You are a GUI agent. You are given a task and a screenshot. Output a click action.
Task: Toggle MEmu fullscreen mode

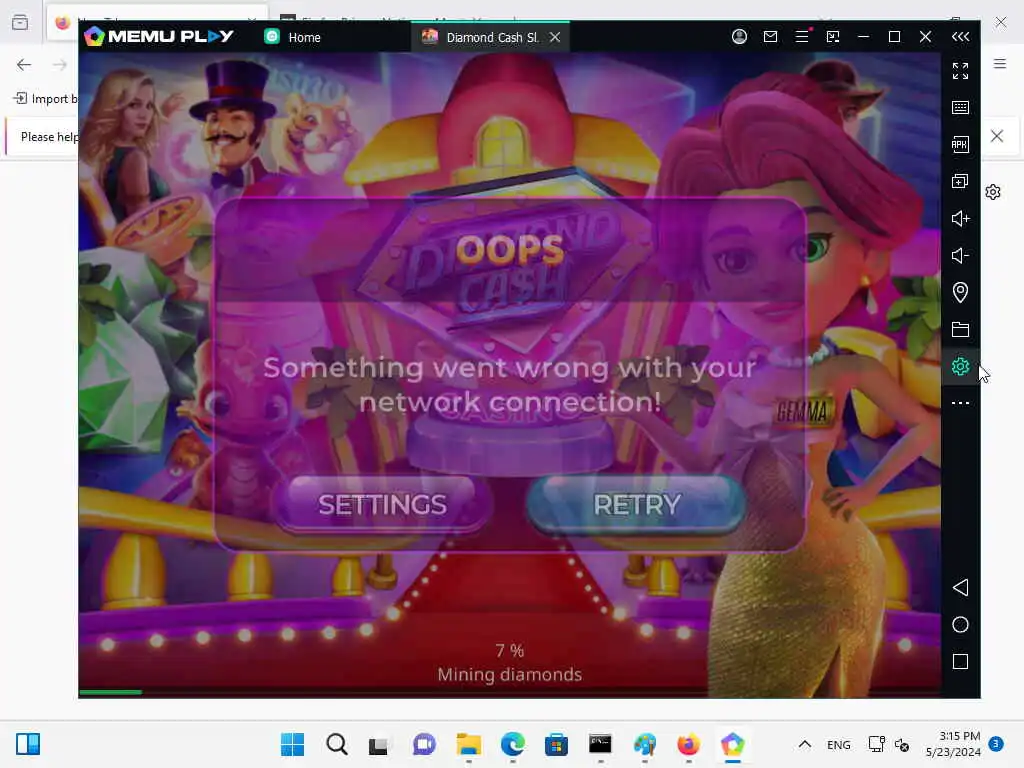click(x=960, y=71)
